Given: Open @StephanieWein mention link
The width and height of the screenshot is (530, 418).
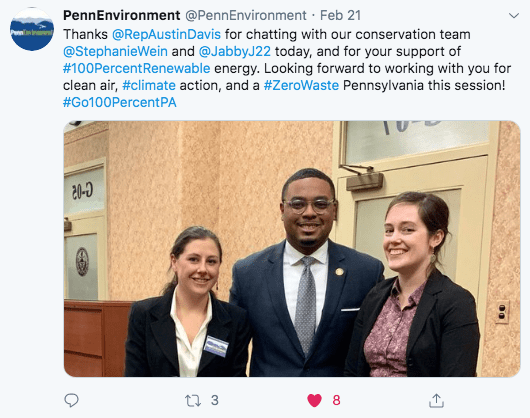Looking at the screenshot, I should 115,51.
